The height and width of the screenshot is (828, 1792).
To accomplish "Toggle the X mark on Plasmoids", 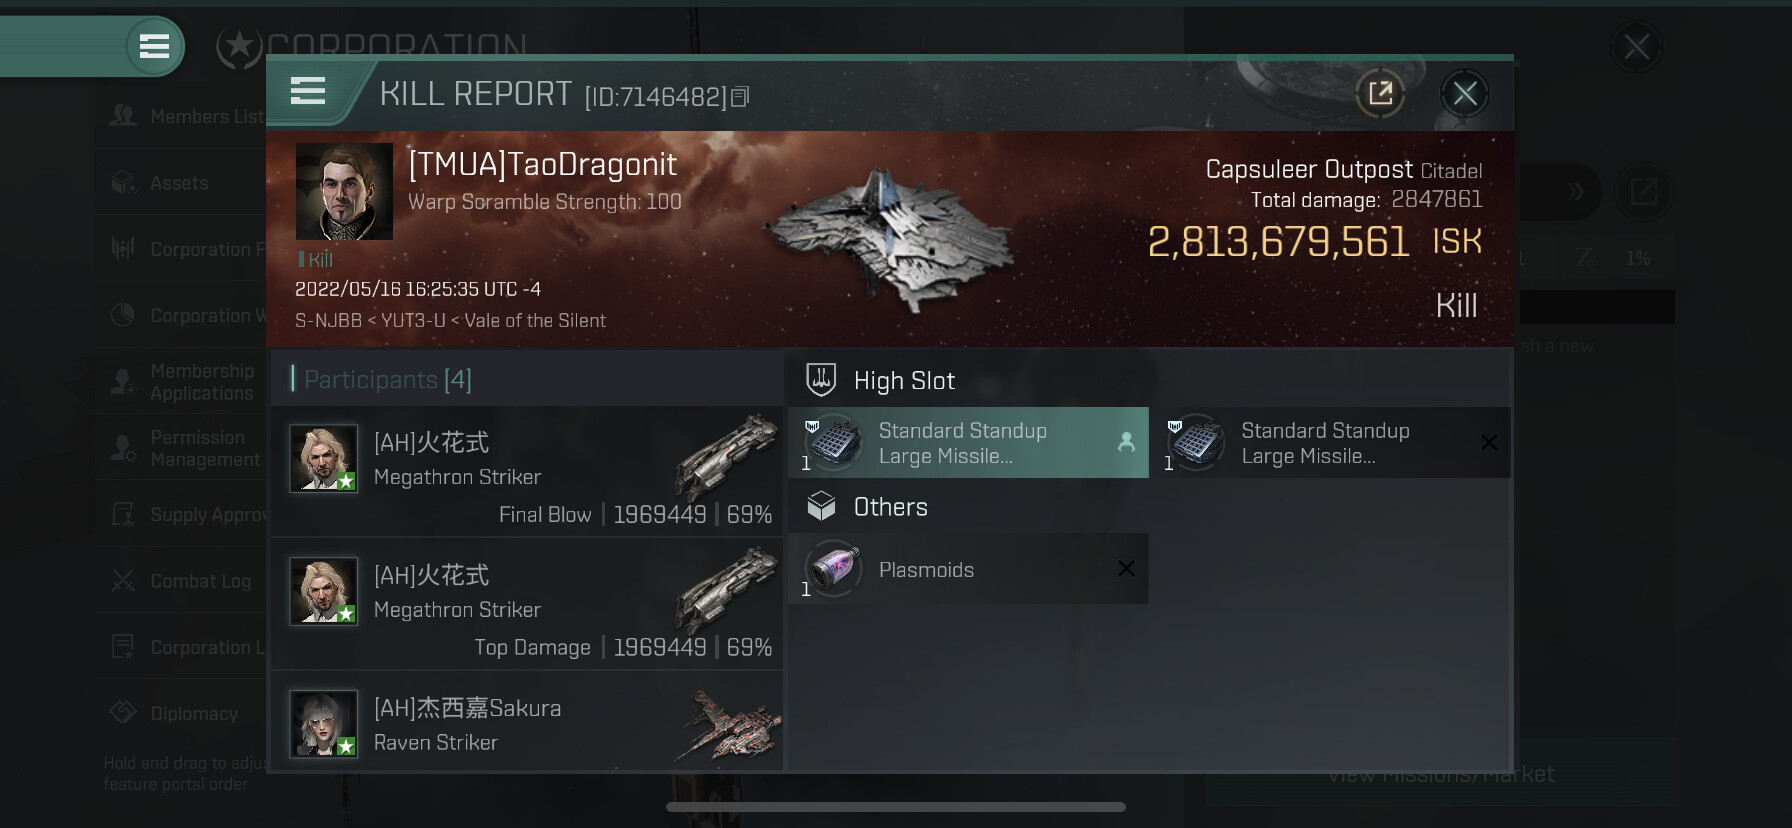I will (1126, 568).
